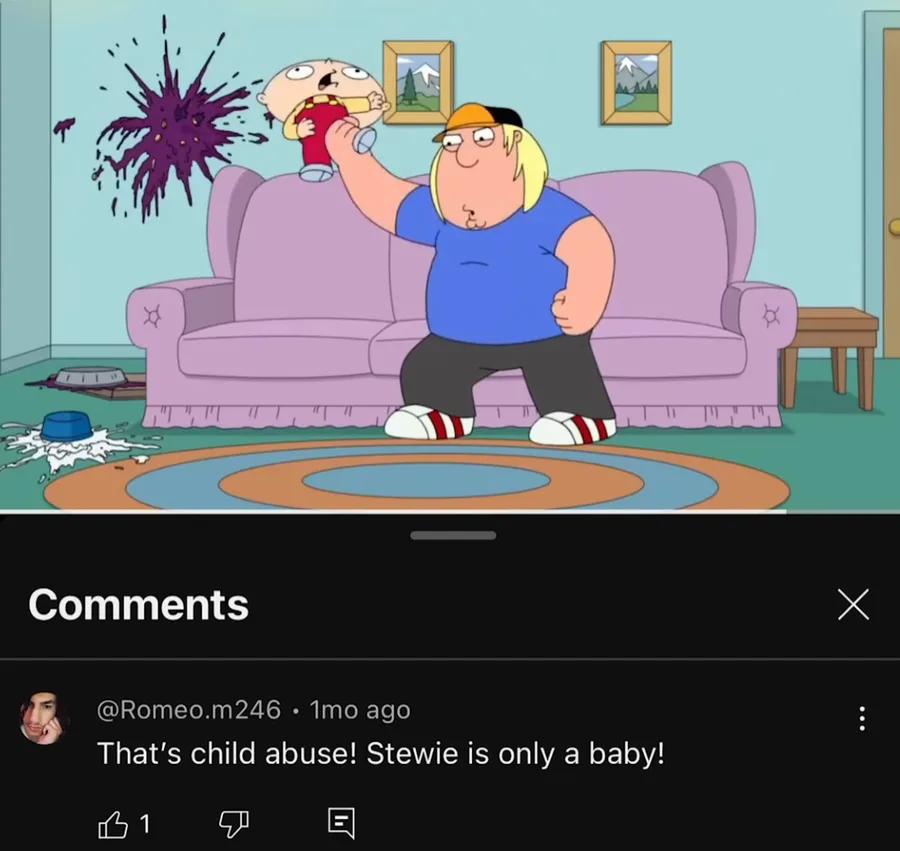
Task: Open the three-dot comment options menu
Action: pos(861,718)
